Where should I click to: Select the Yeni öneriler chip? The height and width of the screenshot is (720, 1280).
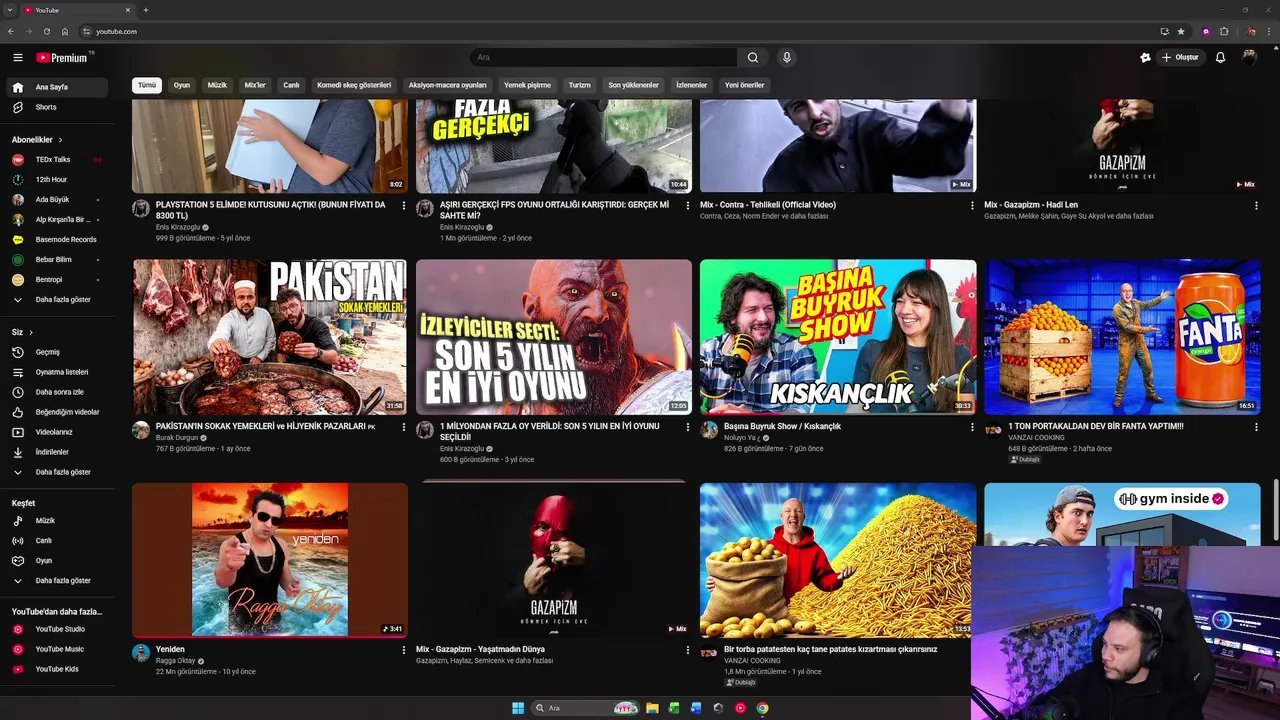coord(745,85)
